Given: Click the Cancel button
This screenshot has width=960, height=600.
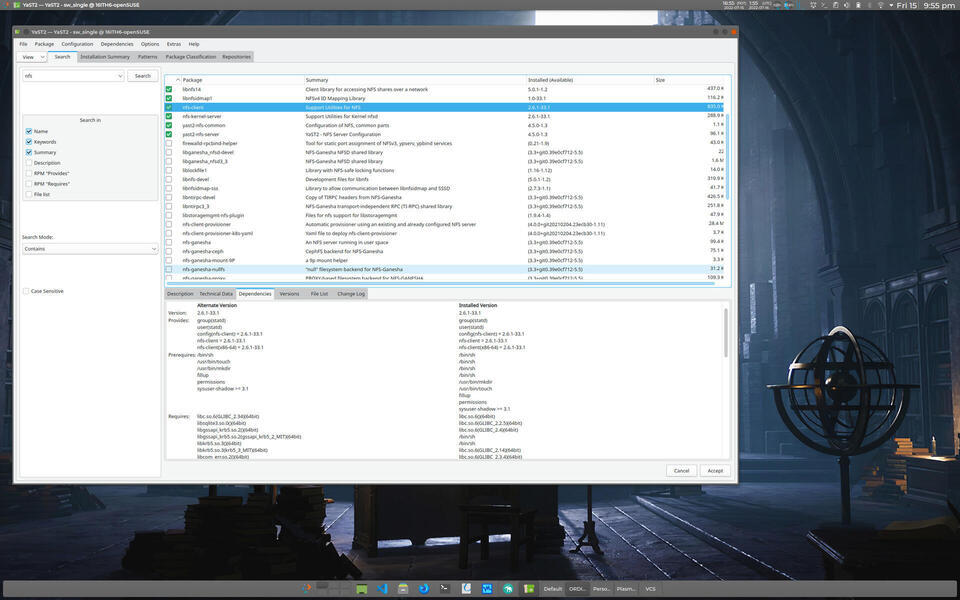Looking at the screenshot, I should 681,471.
